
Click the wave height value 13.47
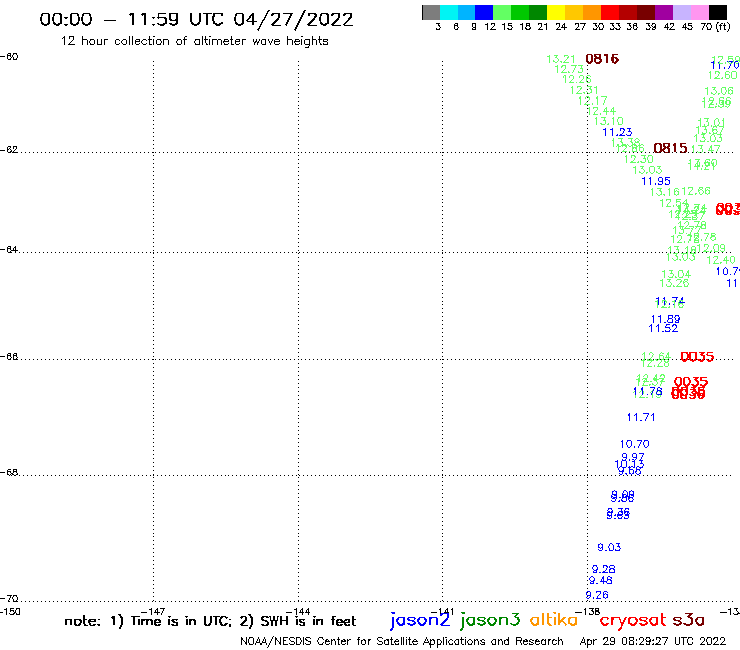coord(706,149)
